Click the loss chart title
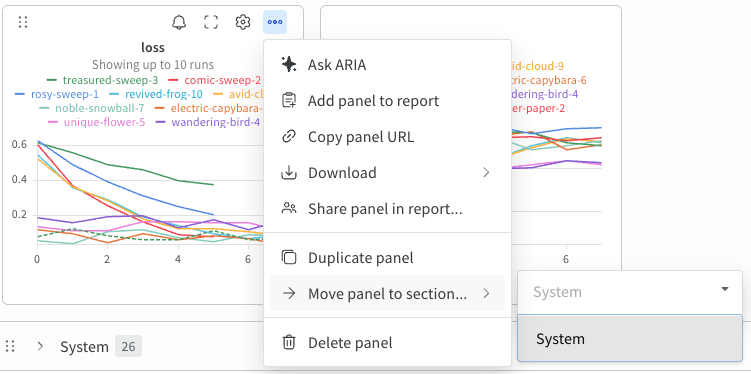Screen dimensions: 751x374 (153, 47)
